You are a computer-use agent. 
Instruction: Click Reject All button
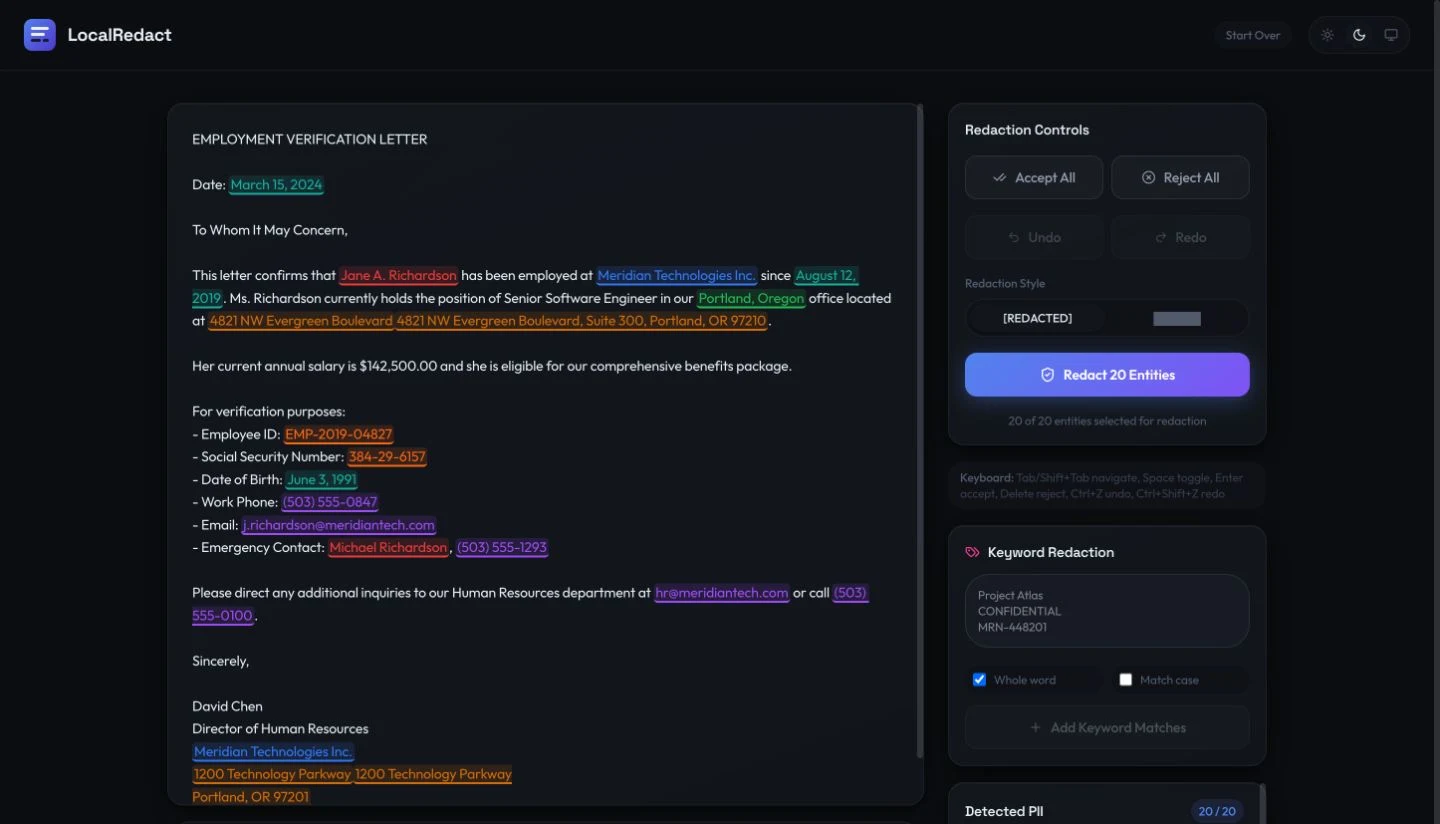click(x=1180, y=178)
